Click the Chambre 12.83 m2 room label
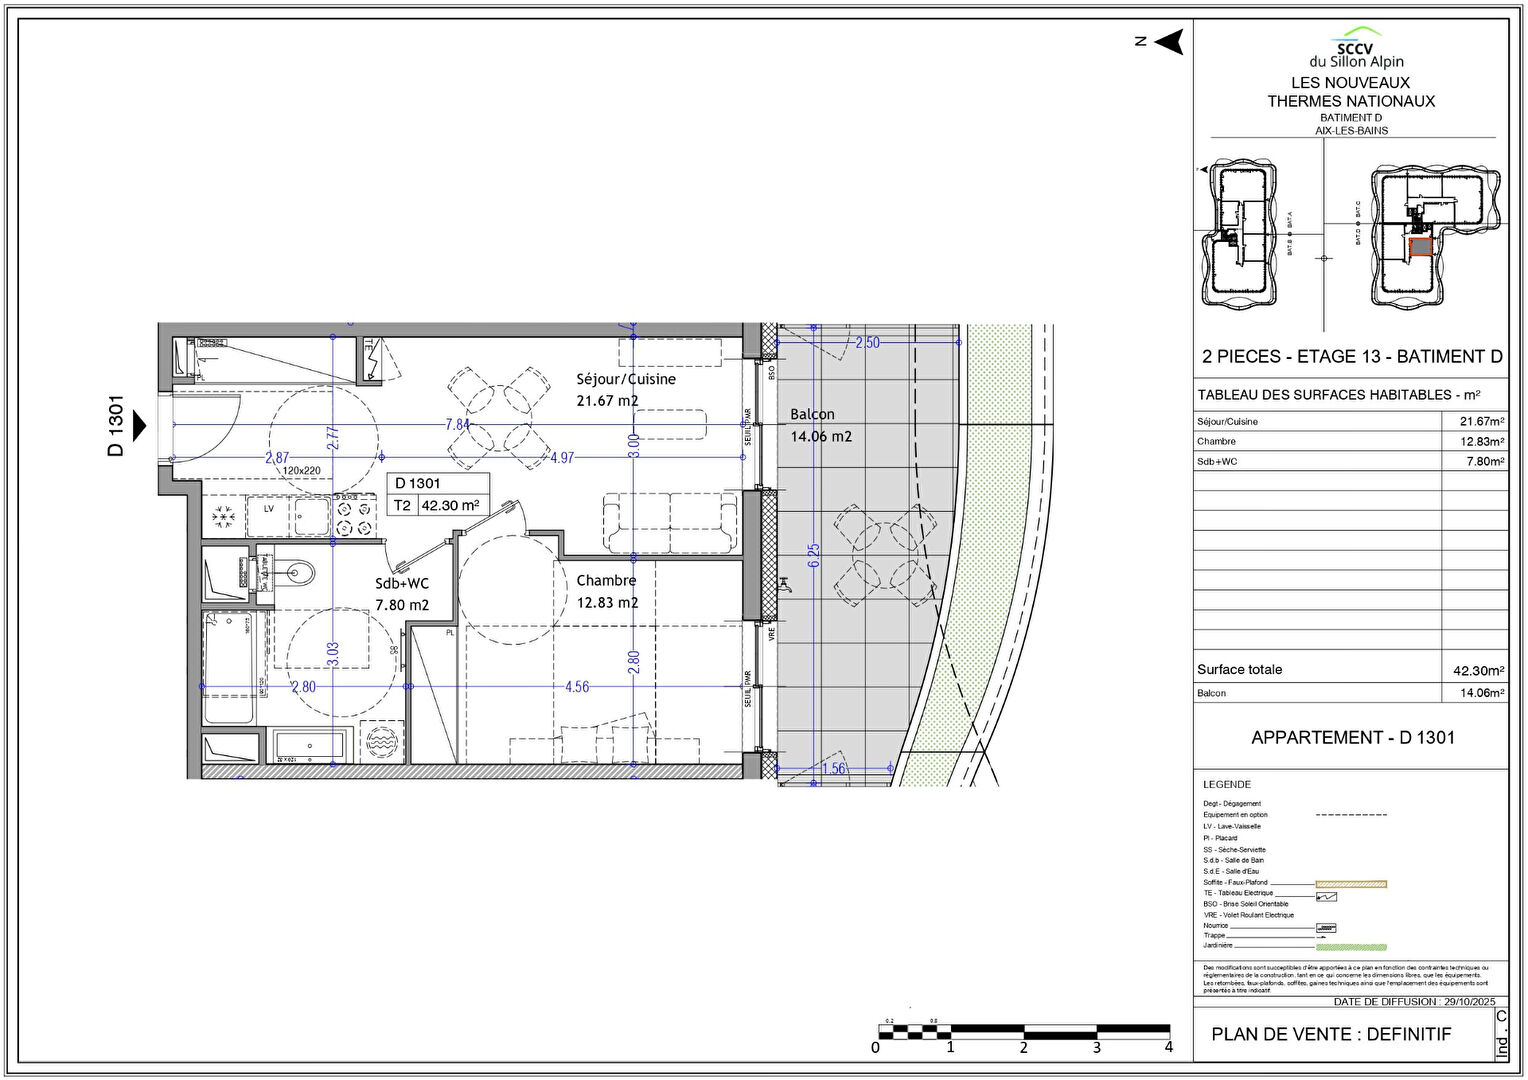This screenshot has height=1080, width=1528. point(607,591)
